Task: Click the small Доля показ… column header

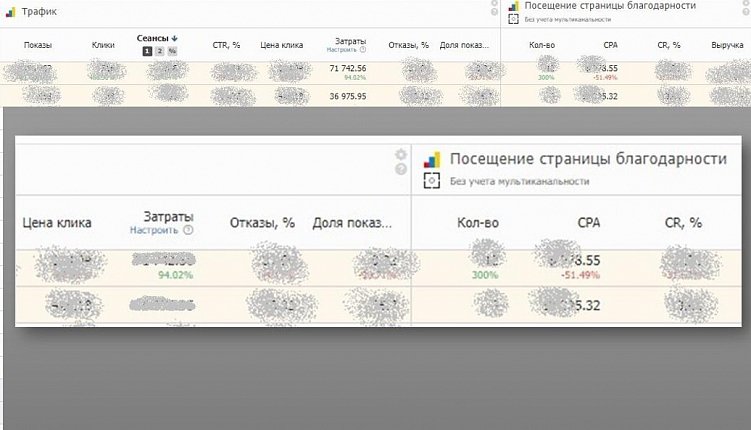Action: (x=464, y=45)
